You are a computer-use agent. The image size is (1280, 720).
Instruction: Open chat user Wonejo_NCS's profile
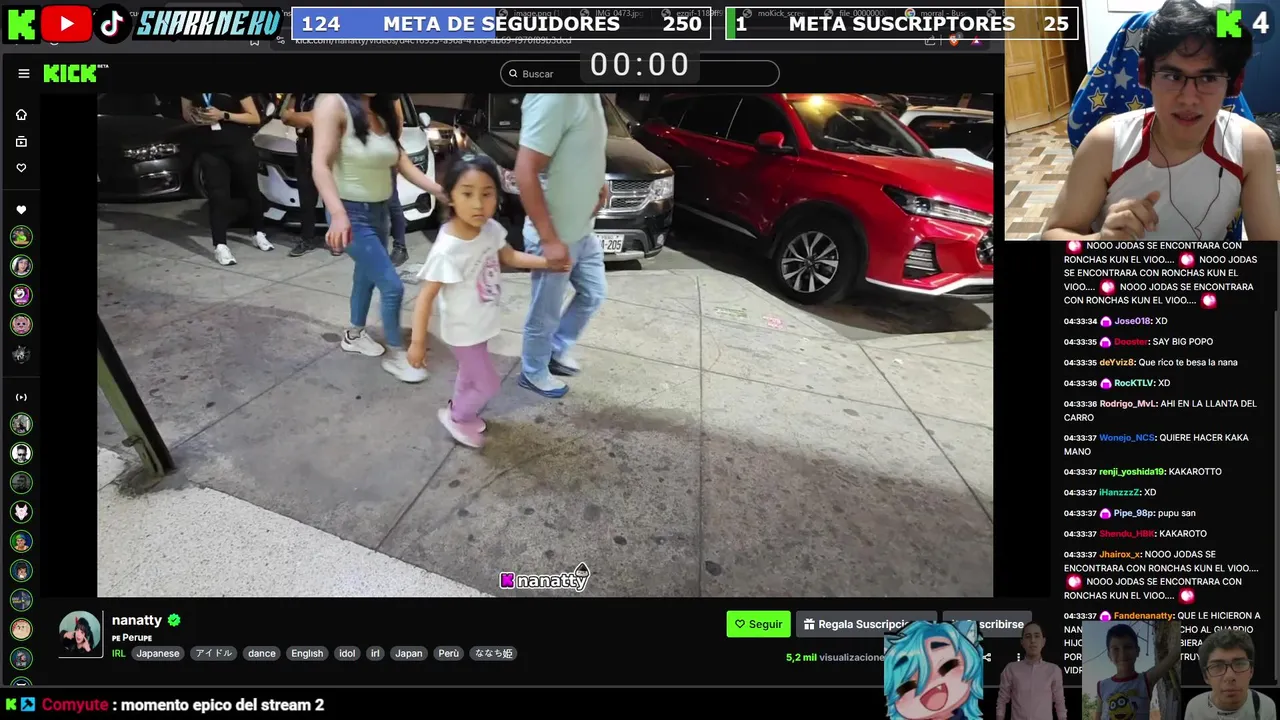point(1127,438)
